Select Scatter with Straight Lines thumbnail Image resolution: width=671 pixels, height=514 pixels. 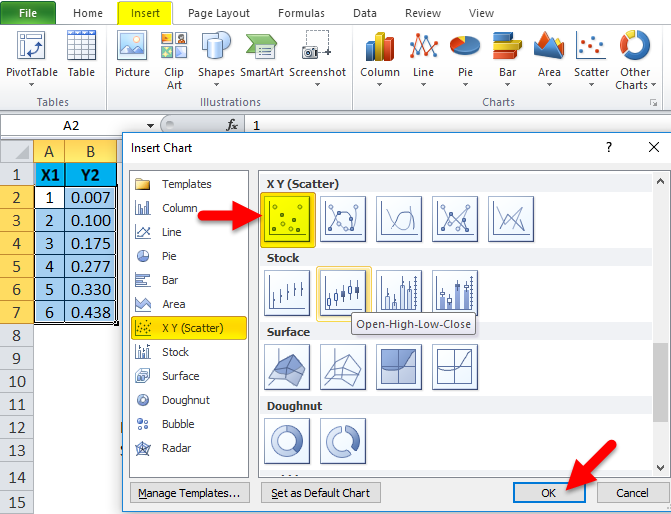tap(511, 219)
